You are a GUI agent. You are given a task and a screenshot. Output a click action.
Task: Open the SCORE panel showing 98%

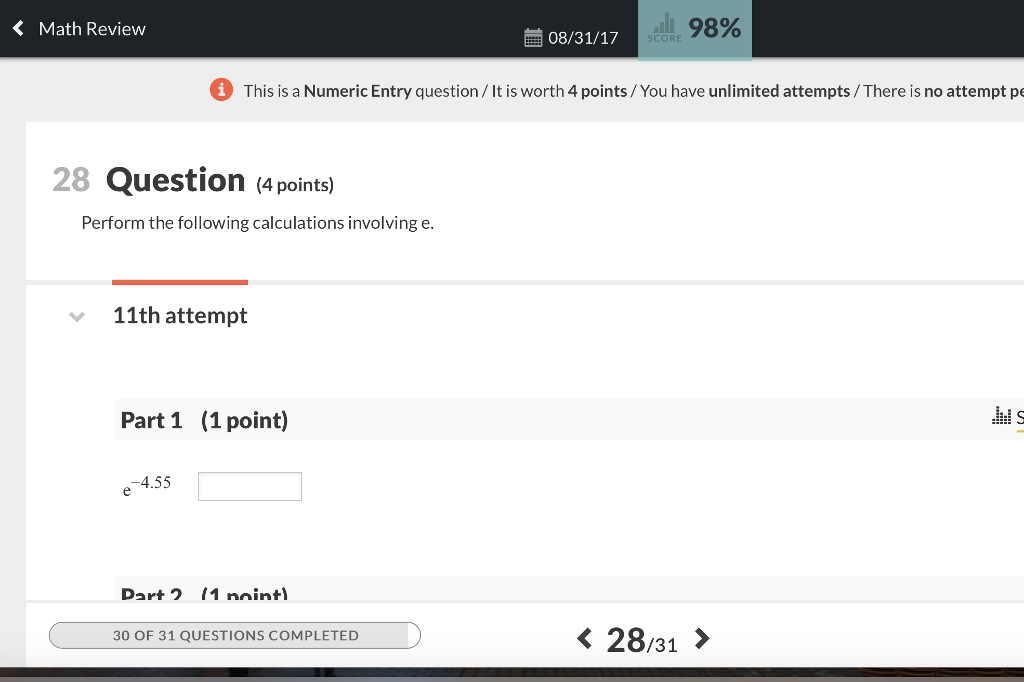[694, 30]
